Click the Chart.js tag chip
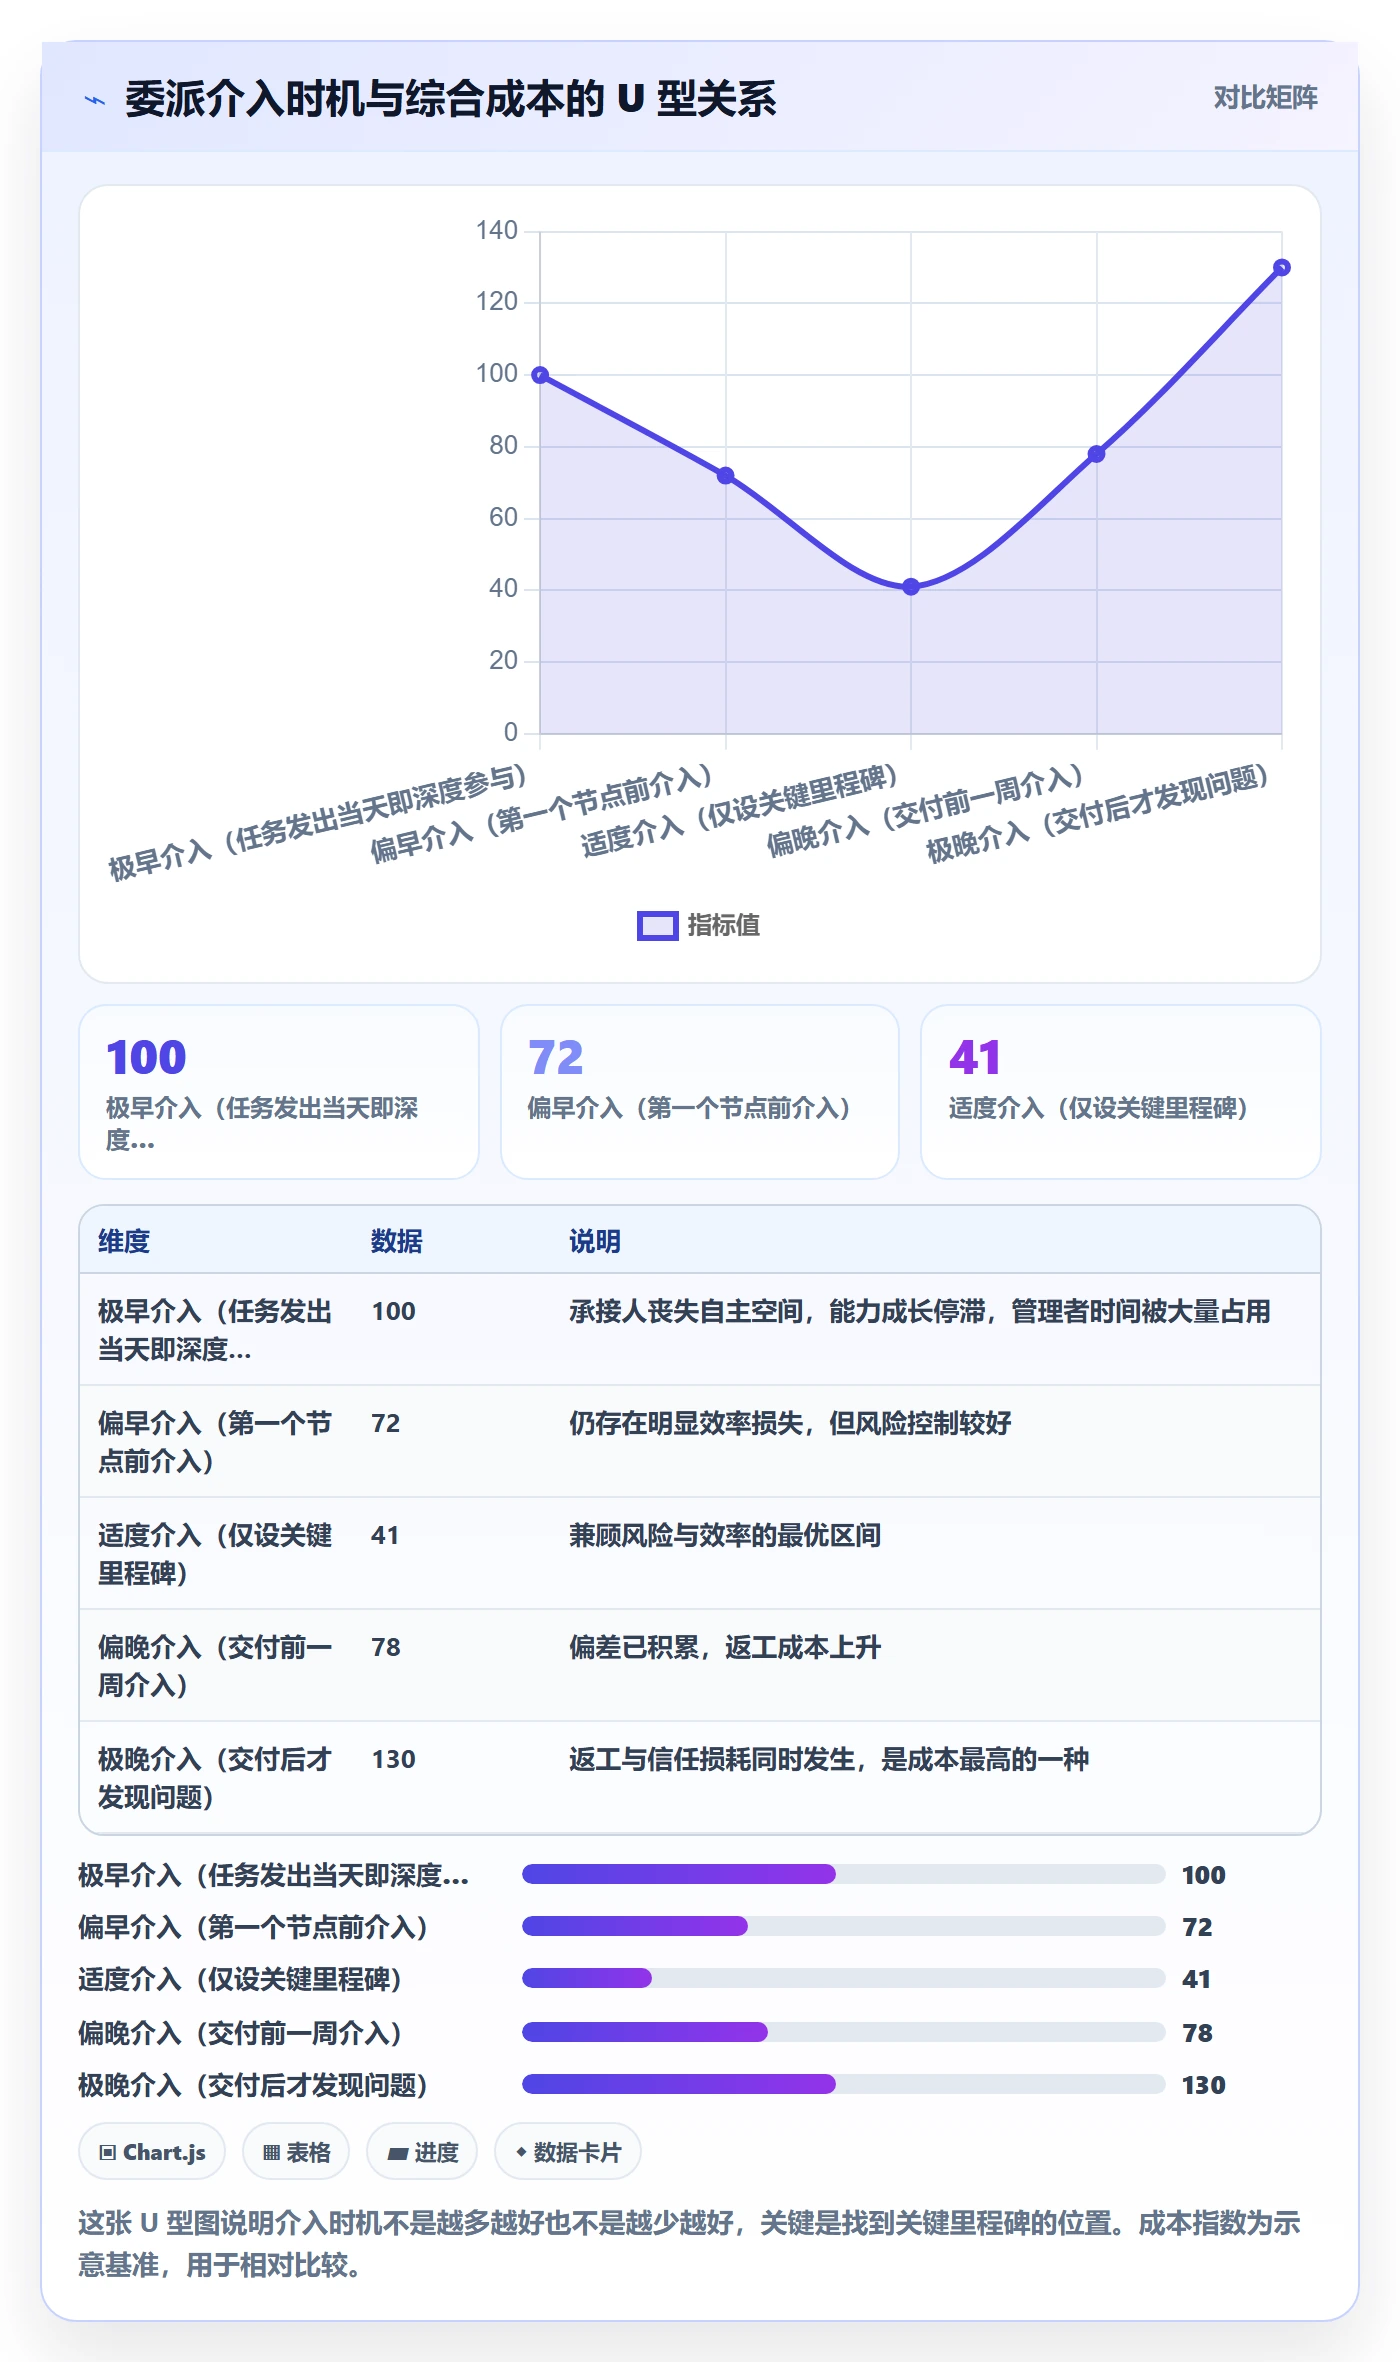This screenshot has width=1400, height=2362. coord(152,2152)
